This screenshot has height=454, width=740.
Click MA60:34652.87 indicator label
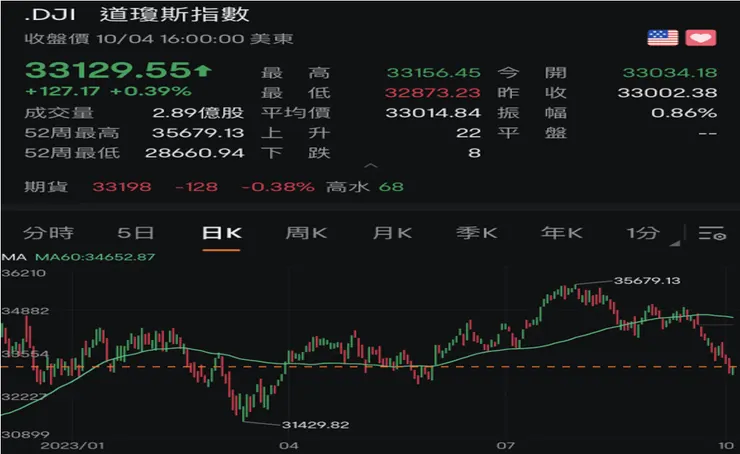95,257
